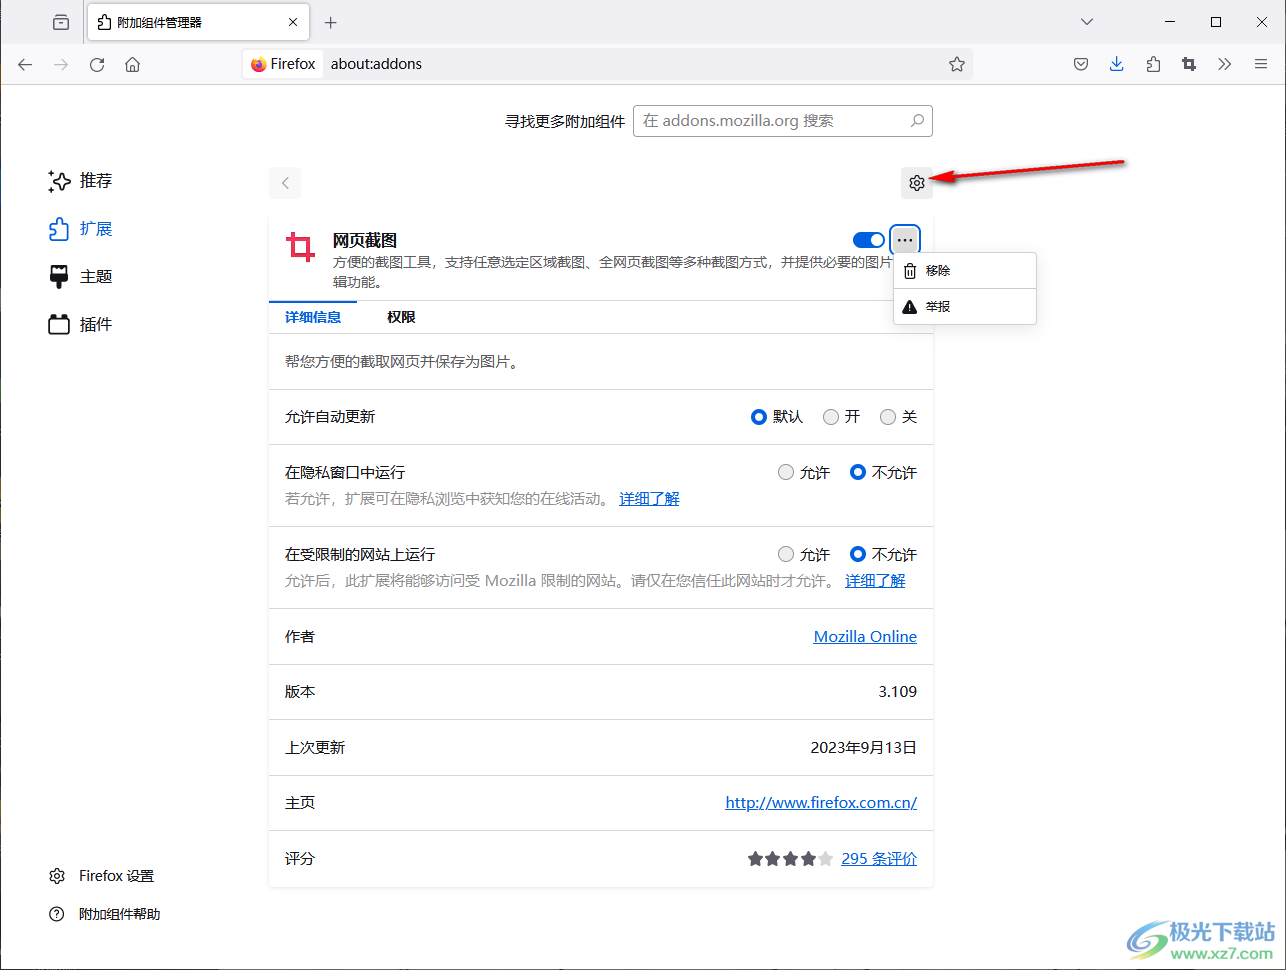This screenshot has width=1286, height=970.
Task: Click the 网页截图 extension crop icon
Action: coord(300,247)
